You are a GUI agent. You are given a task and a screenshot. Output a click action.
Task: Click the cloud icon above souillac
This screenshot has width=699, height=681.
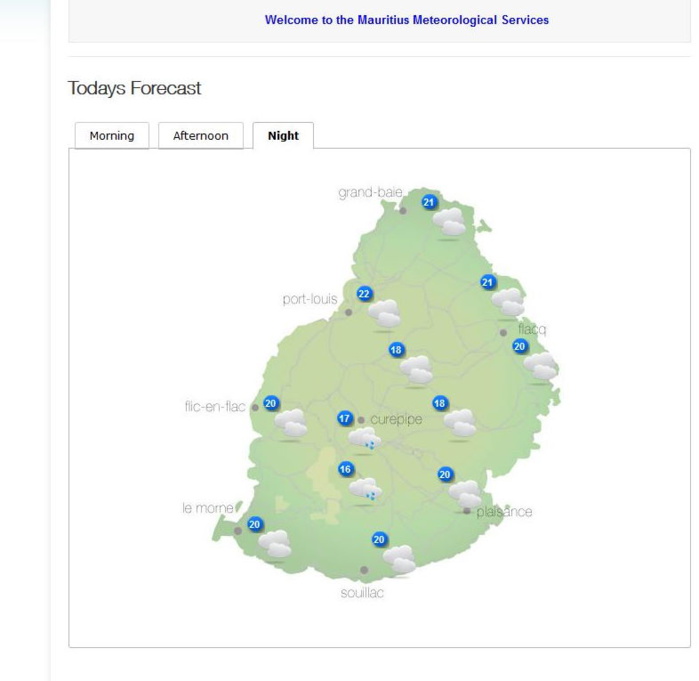click(x=399, y=559)
